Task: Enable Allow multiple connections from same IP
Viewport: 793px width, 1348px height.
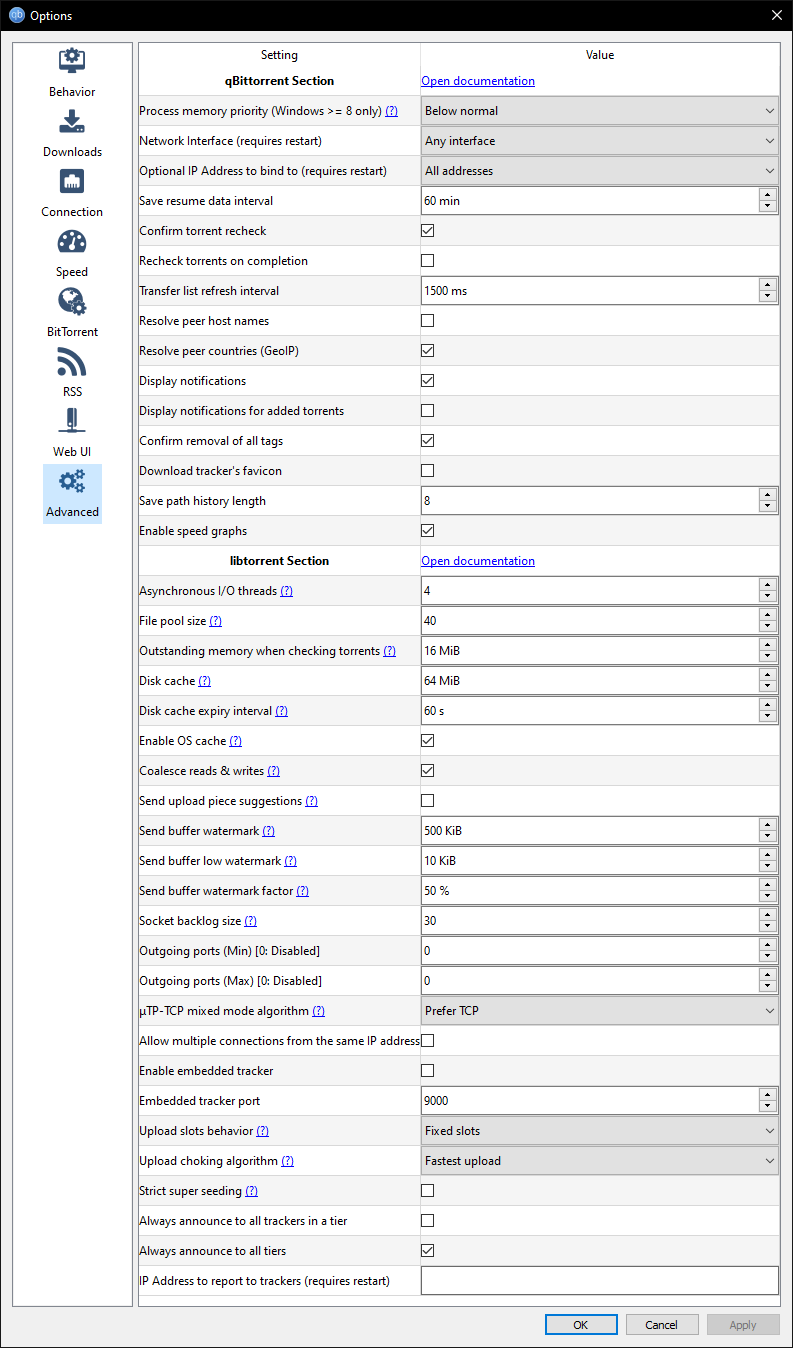Action: 427,1041
